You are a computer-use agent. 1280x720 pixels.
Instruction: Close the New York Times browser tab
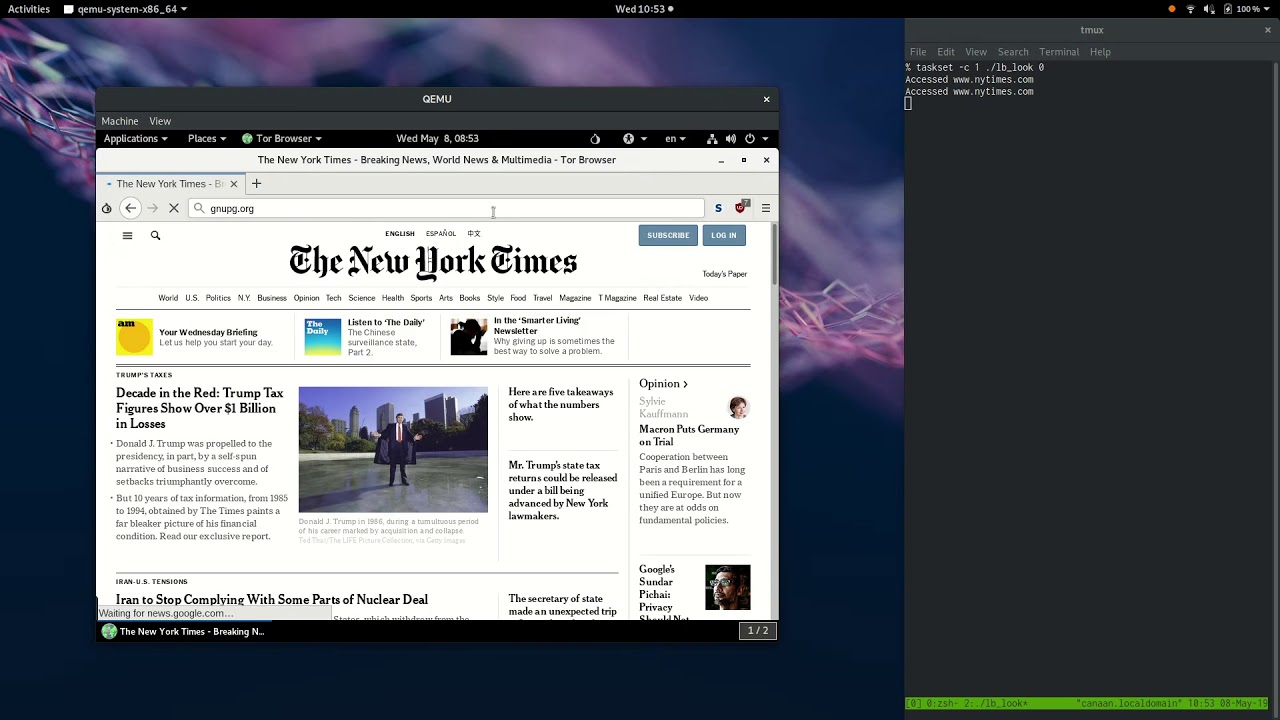click(234, 184)
